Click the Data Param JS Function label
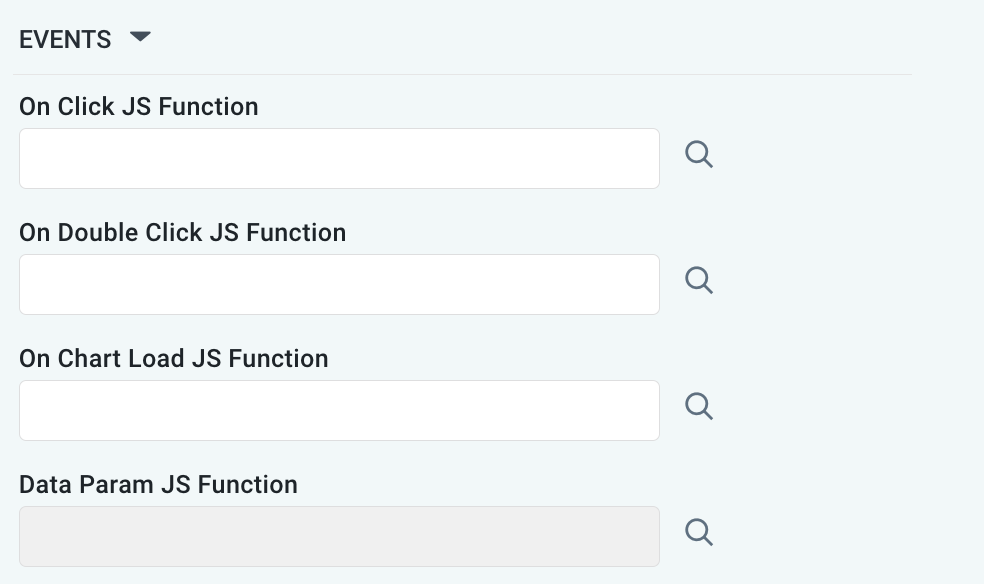The width and height of the screenshot is (984, 584). [159, 485]
